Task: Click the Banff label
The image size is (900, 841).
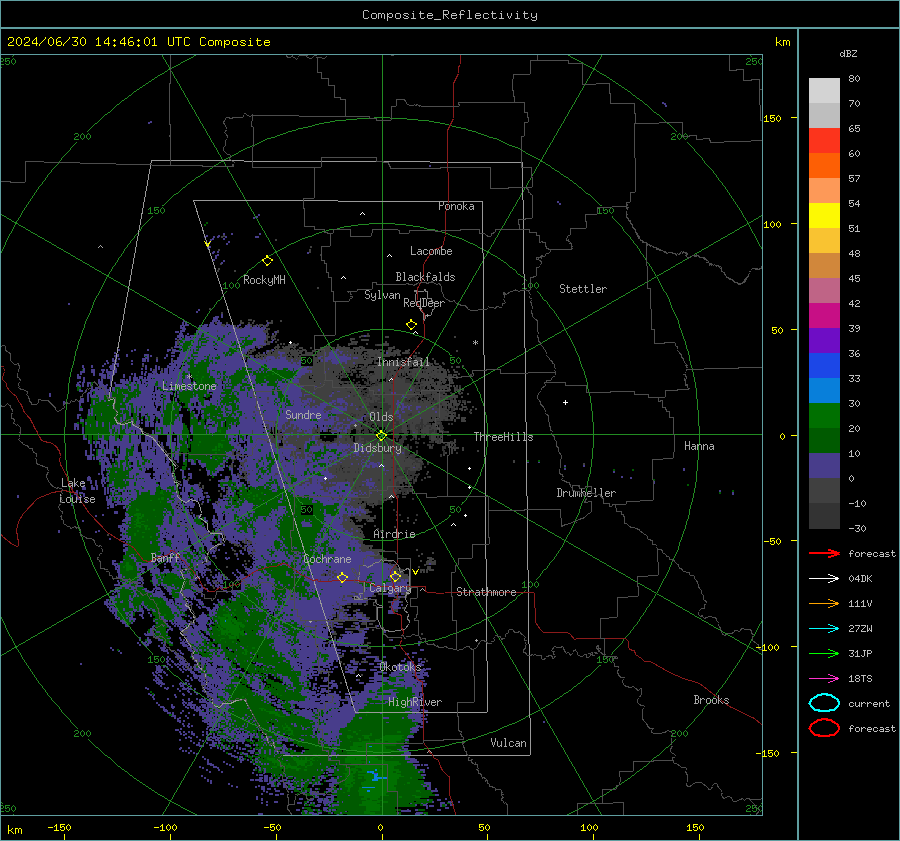Action: [x=165, y=557]
